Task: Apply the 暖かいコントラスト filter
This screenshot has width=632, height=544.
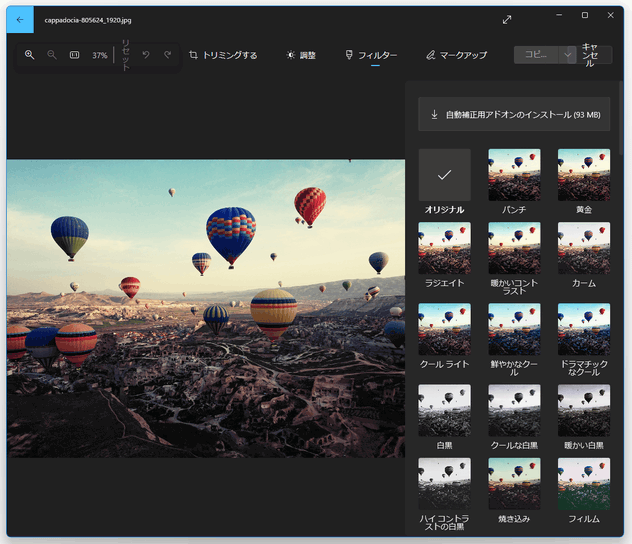Action: tap(514, 248)
